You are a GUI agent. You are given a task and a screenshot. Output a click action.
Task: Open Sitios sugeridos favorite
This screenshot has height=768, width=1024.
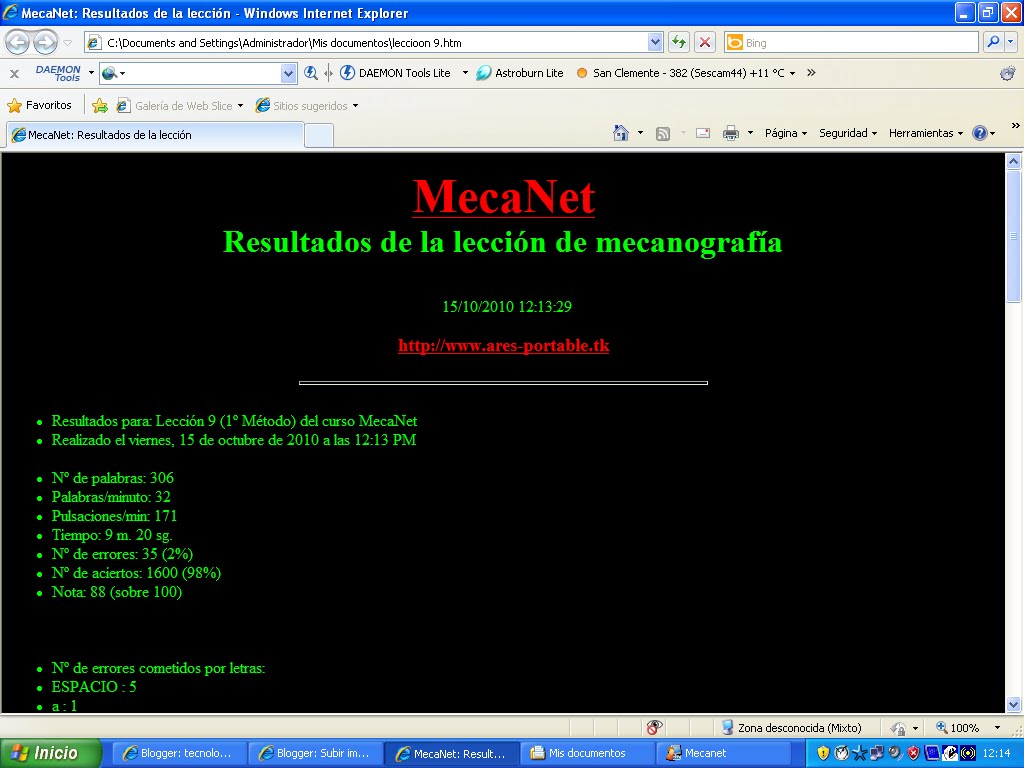(306, 105)
